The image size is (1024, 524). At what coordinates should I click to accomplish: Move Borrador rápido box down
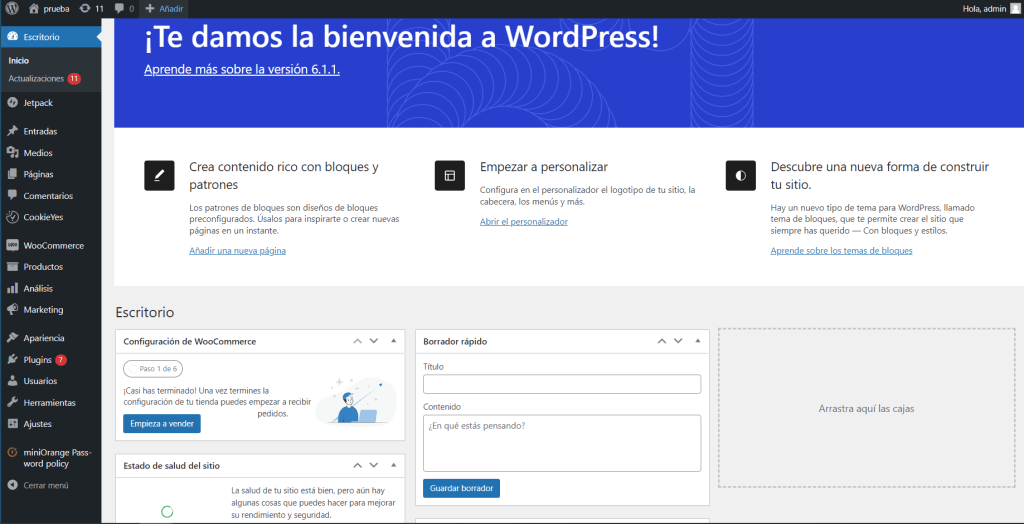coord(678,341)
